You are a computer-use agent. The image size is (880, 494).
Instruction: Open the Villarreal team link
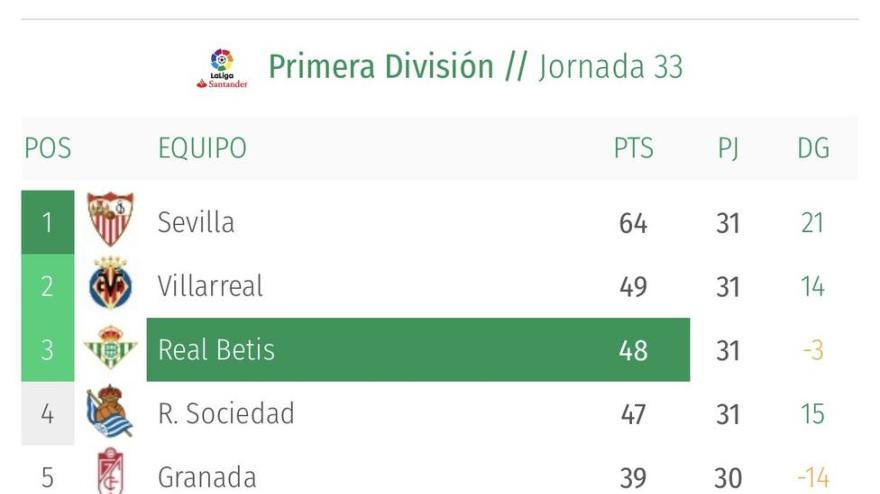coord(210,286)
